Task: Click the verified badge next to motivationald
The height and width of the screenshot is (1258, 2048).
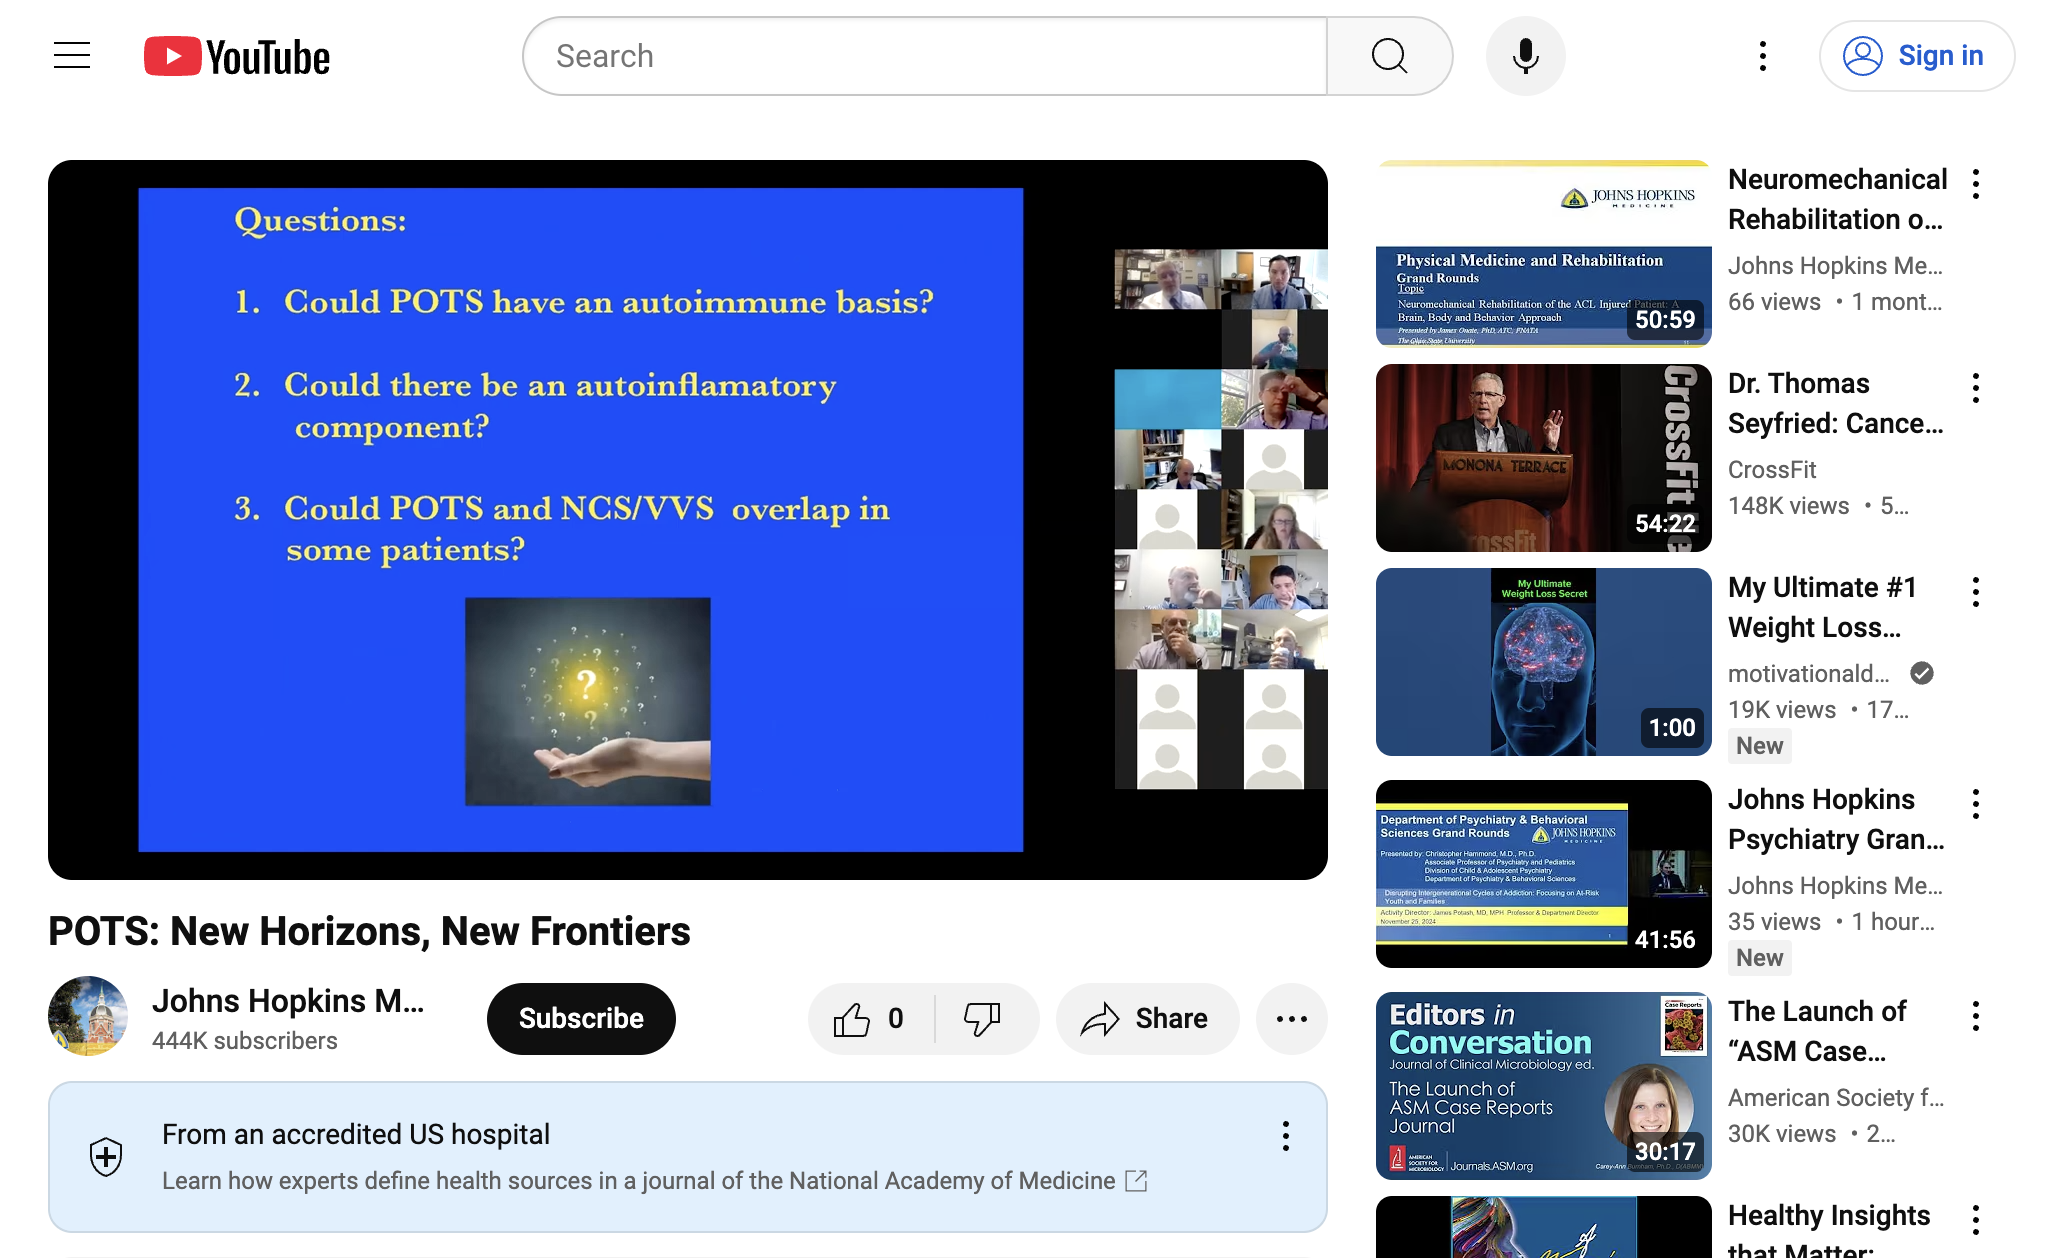Action: click(x=1922, y=674)
